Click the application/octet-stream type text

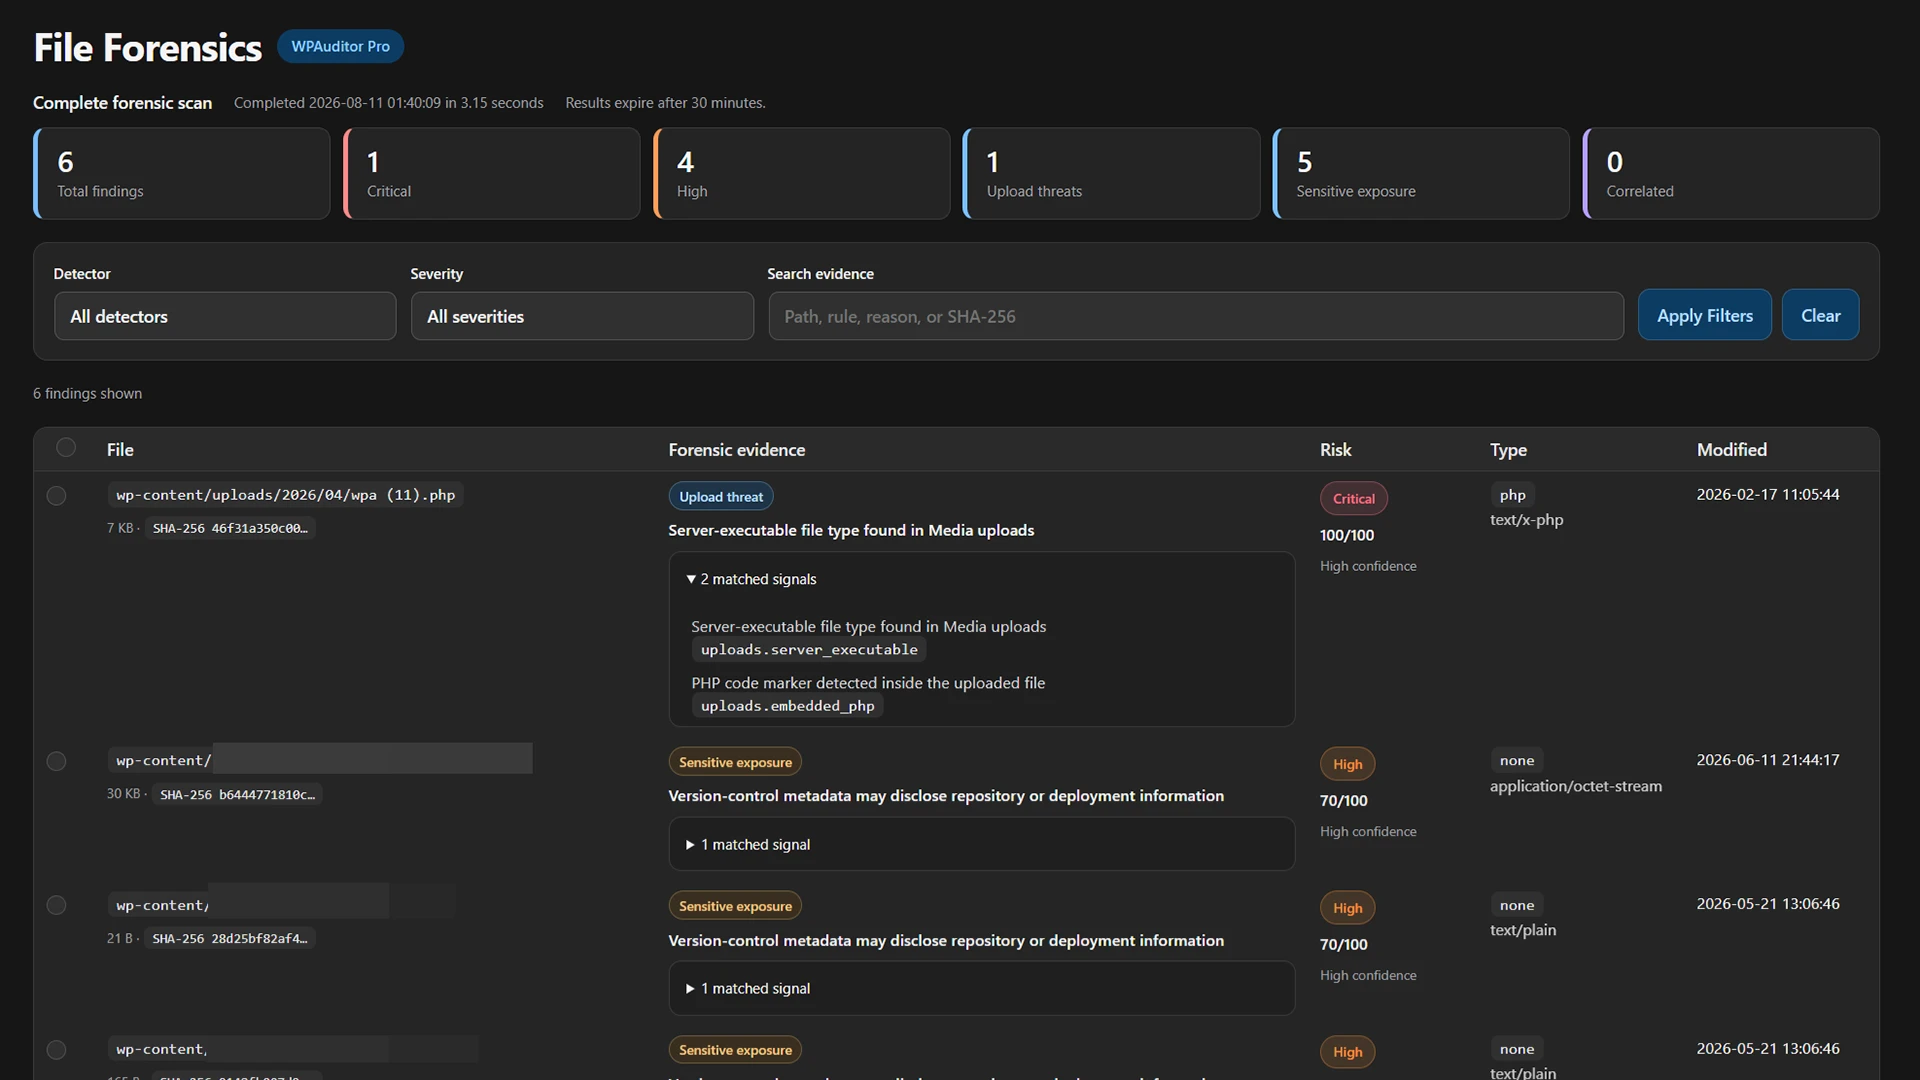pos(1575,786)
